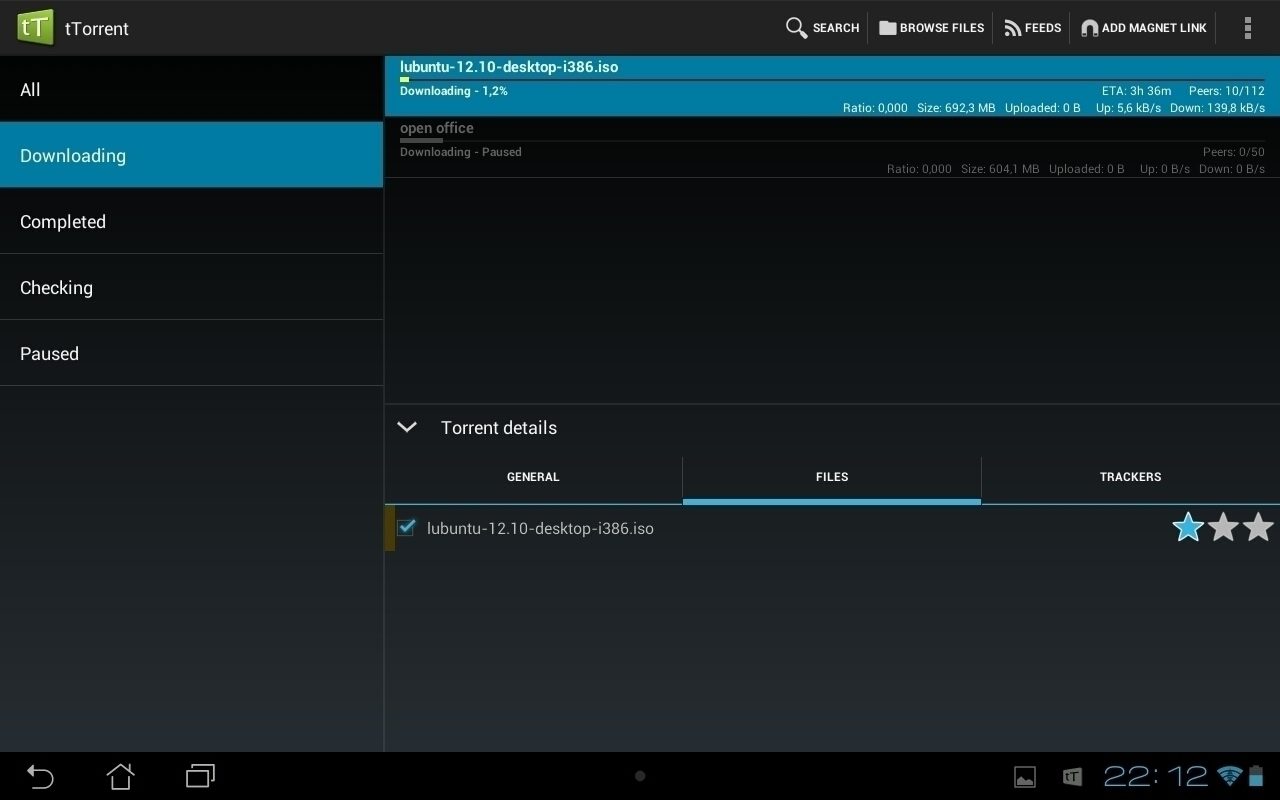This screenshot has width=1280, height=800.
Task: Tap the Android home button
Action: (120, 776)
